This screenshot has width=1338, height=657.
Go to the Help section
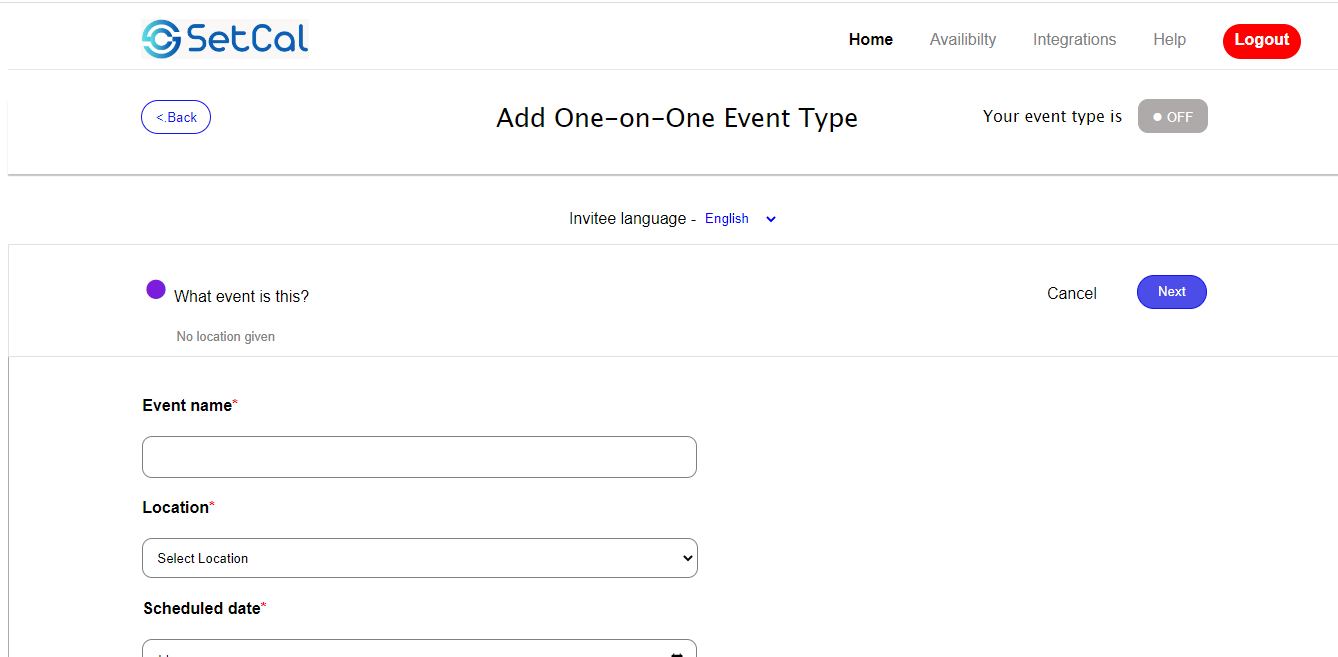[1169, 39]
